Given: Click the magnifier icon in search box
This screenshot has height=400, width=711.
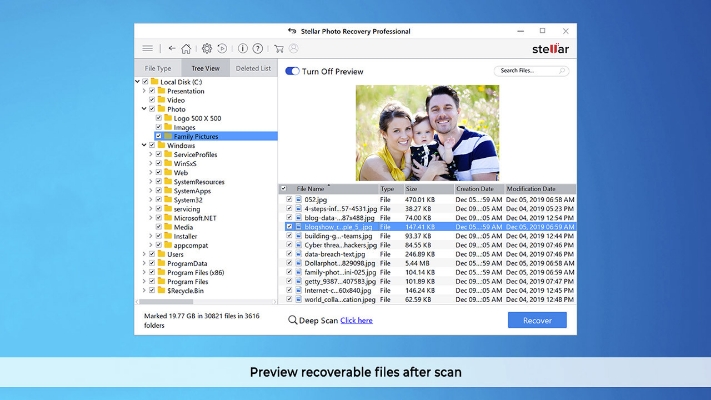Looking at the screenshot, I should (x=562, y=71).
